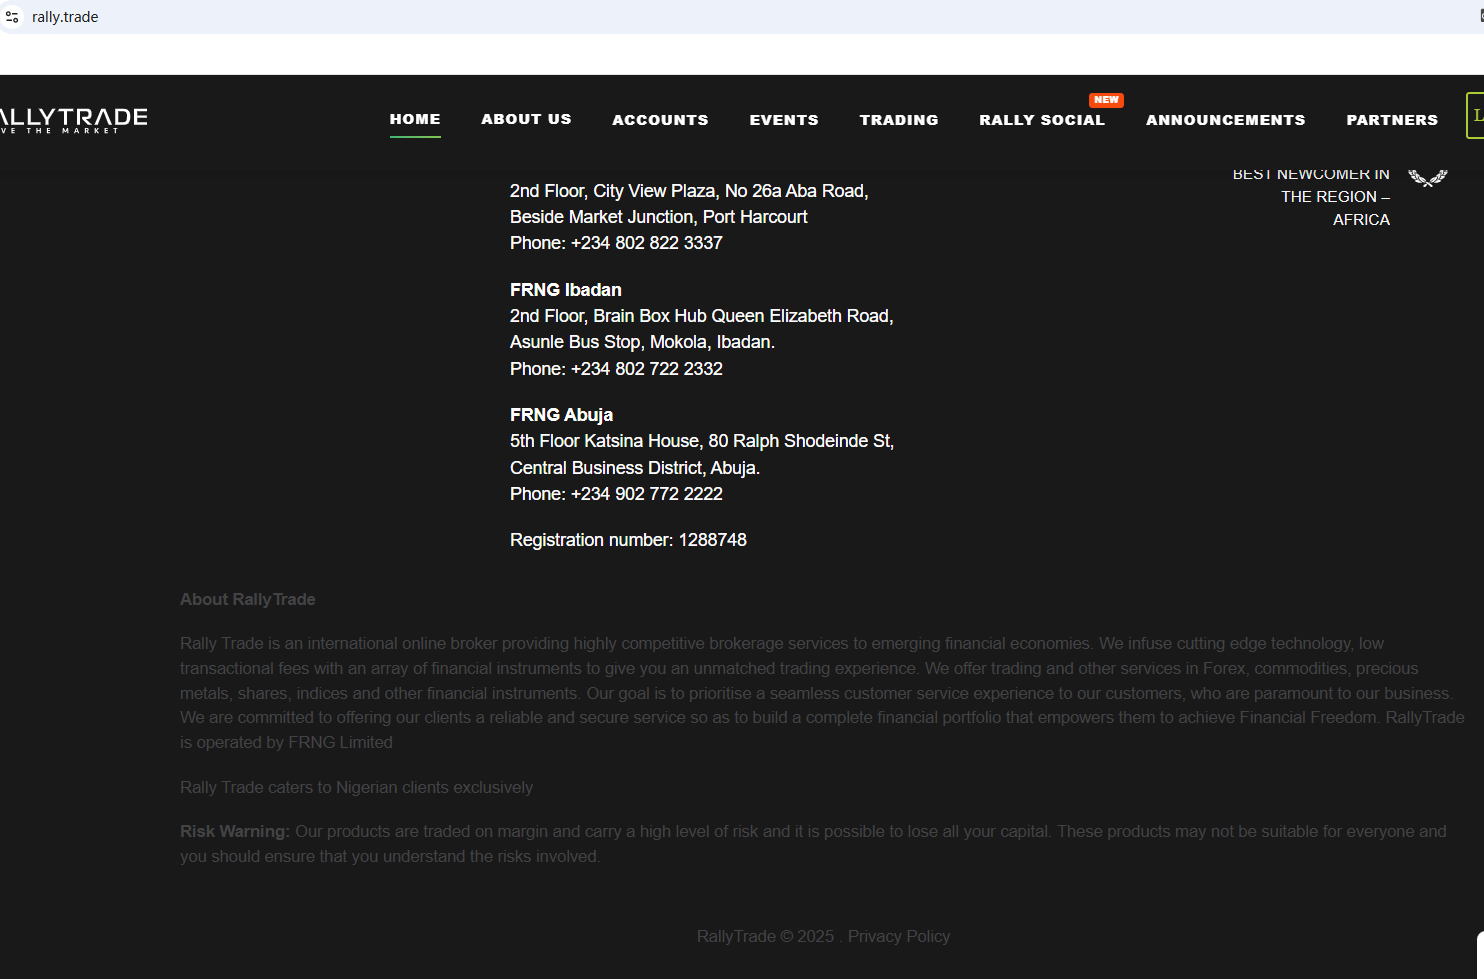The width and height of the screenshot is (1484, 979).
Task: Click the City View Plaza address line
Action: [689, 191]
